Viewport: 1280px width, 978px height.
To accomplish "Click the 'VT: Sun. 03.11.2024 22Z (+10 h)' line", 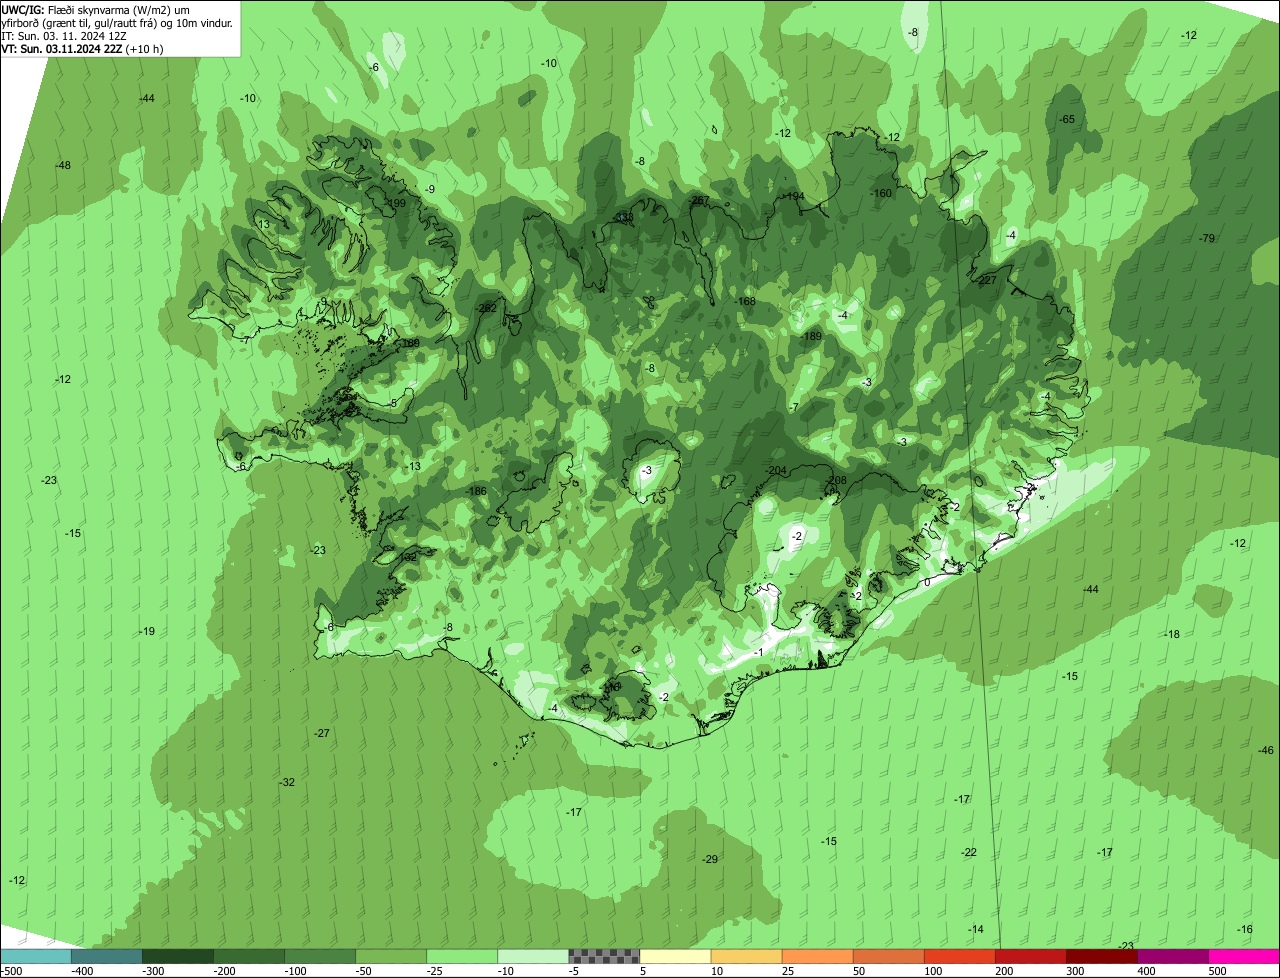I will pos(83,48).
